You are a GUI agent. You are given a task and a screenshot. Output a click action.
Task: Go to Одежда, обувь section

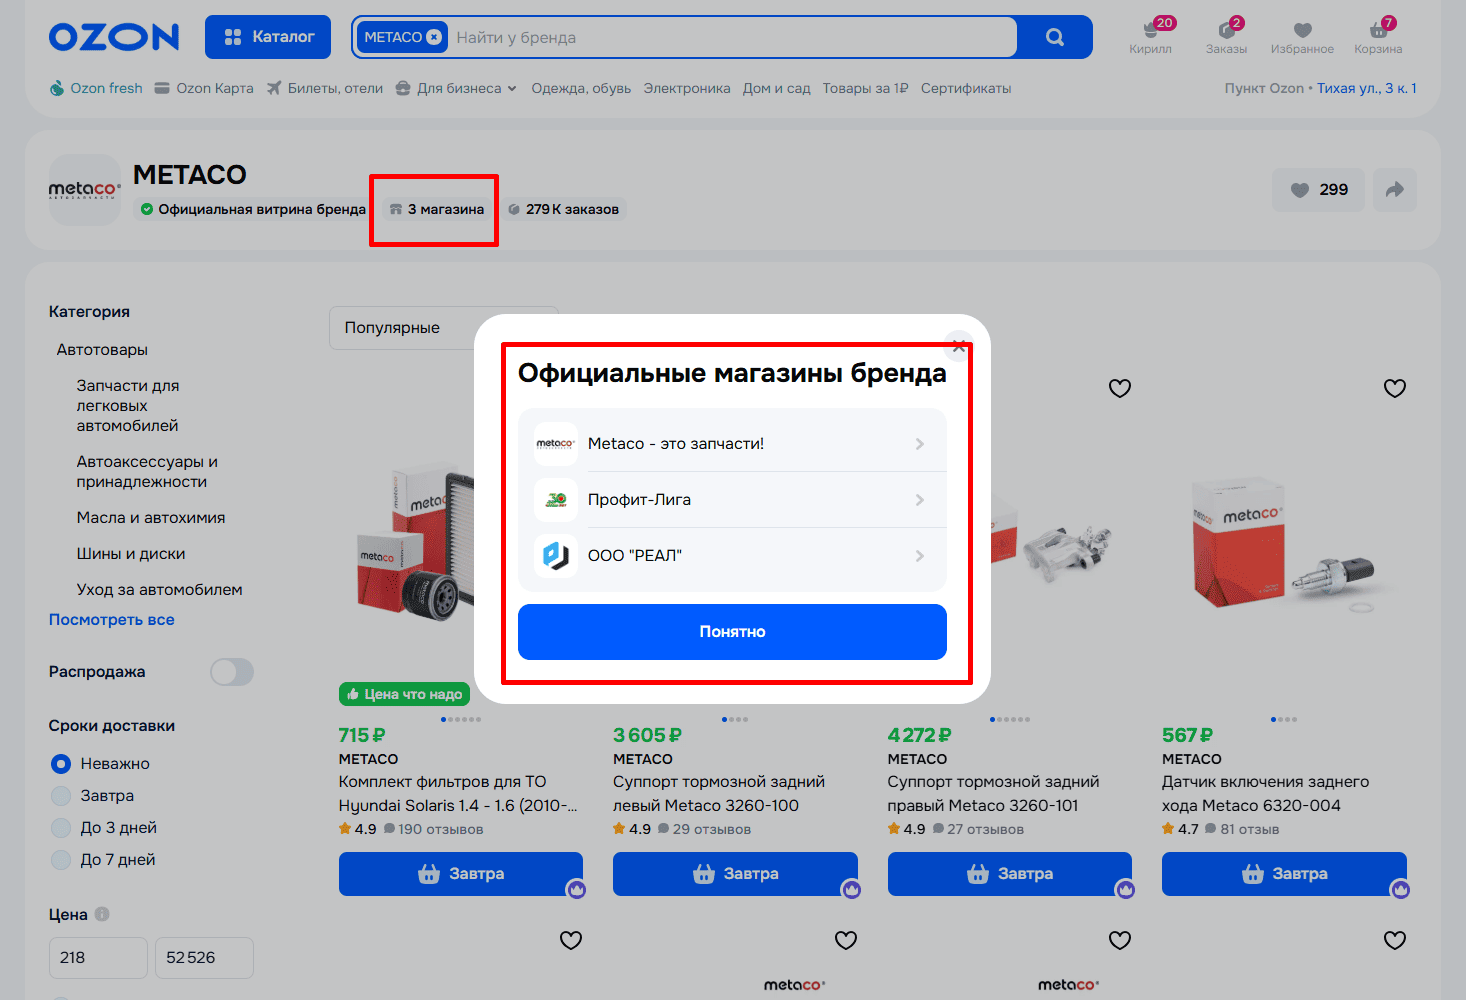click(x=581, y=88)
